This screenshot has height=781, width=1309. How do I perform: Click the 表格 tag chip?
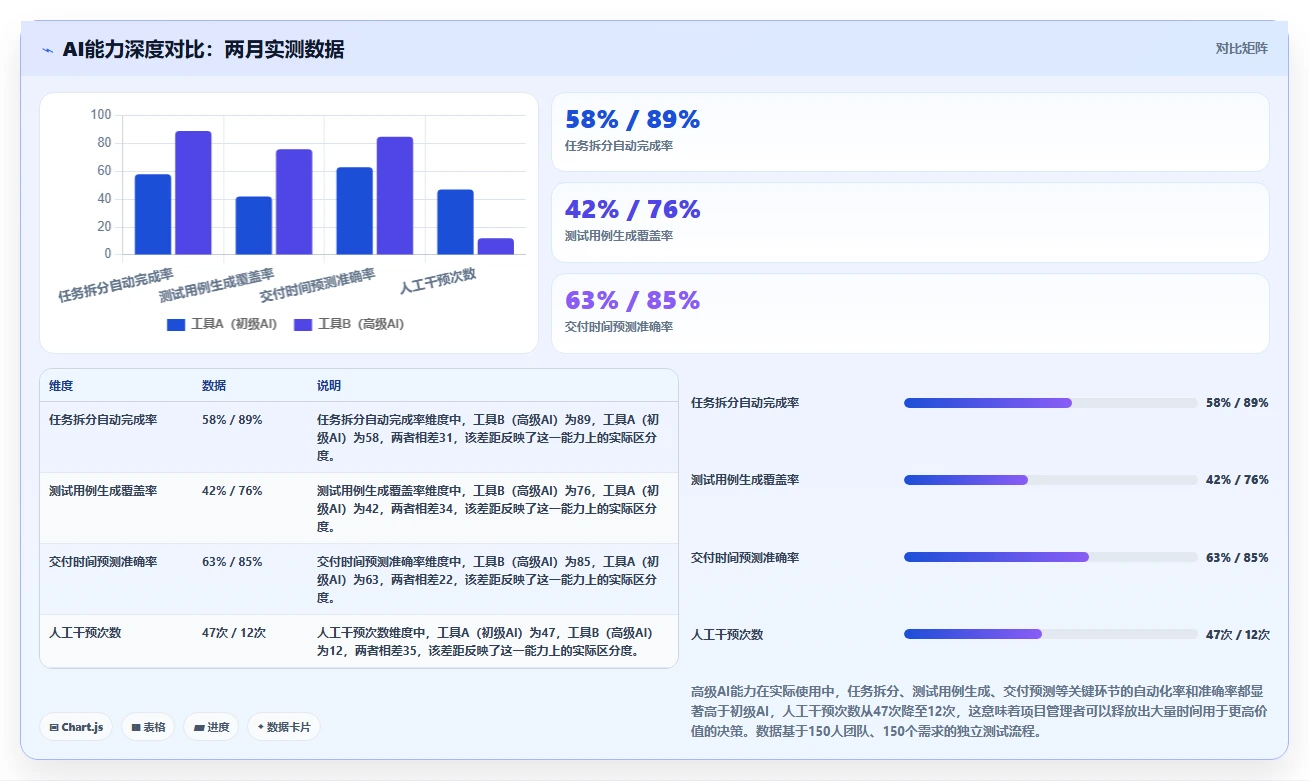[148, 727]
